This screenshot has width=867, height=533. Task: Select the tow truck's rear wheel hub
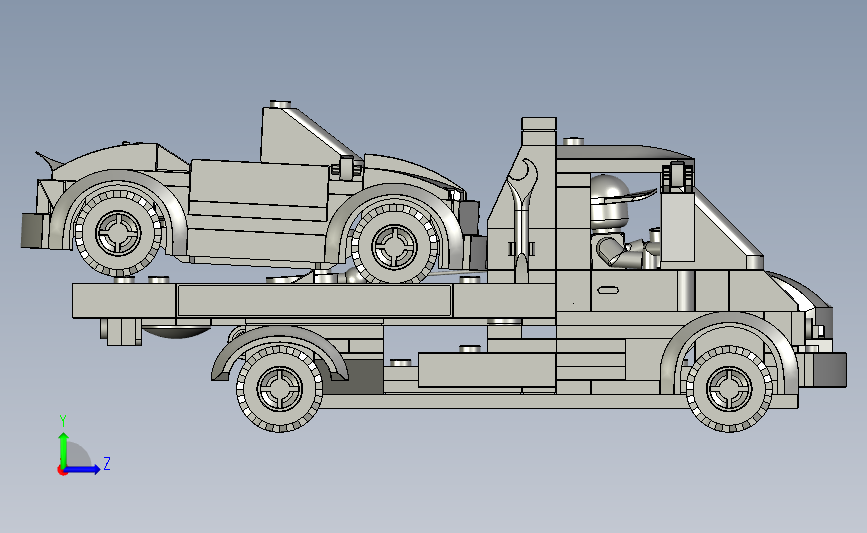point(280,388)
